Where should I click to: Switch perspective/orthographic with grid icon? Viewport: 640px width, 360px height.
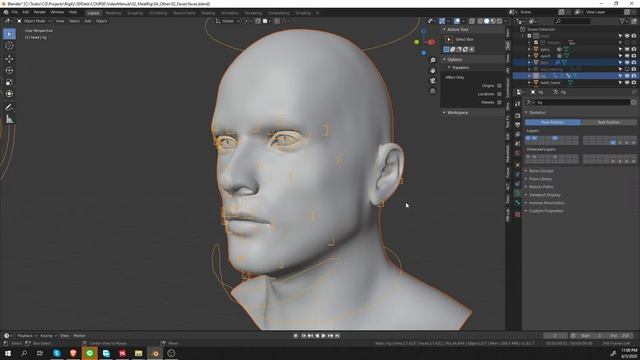tap(433, 91)
